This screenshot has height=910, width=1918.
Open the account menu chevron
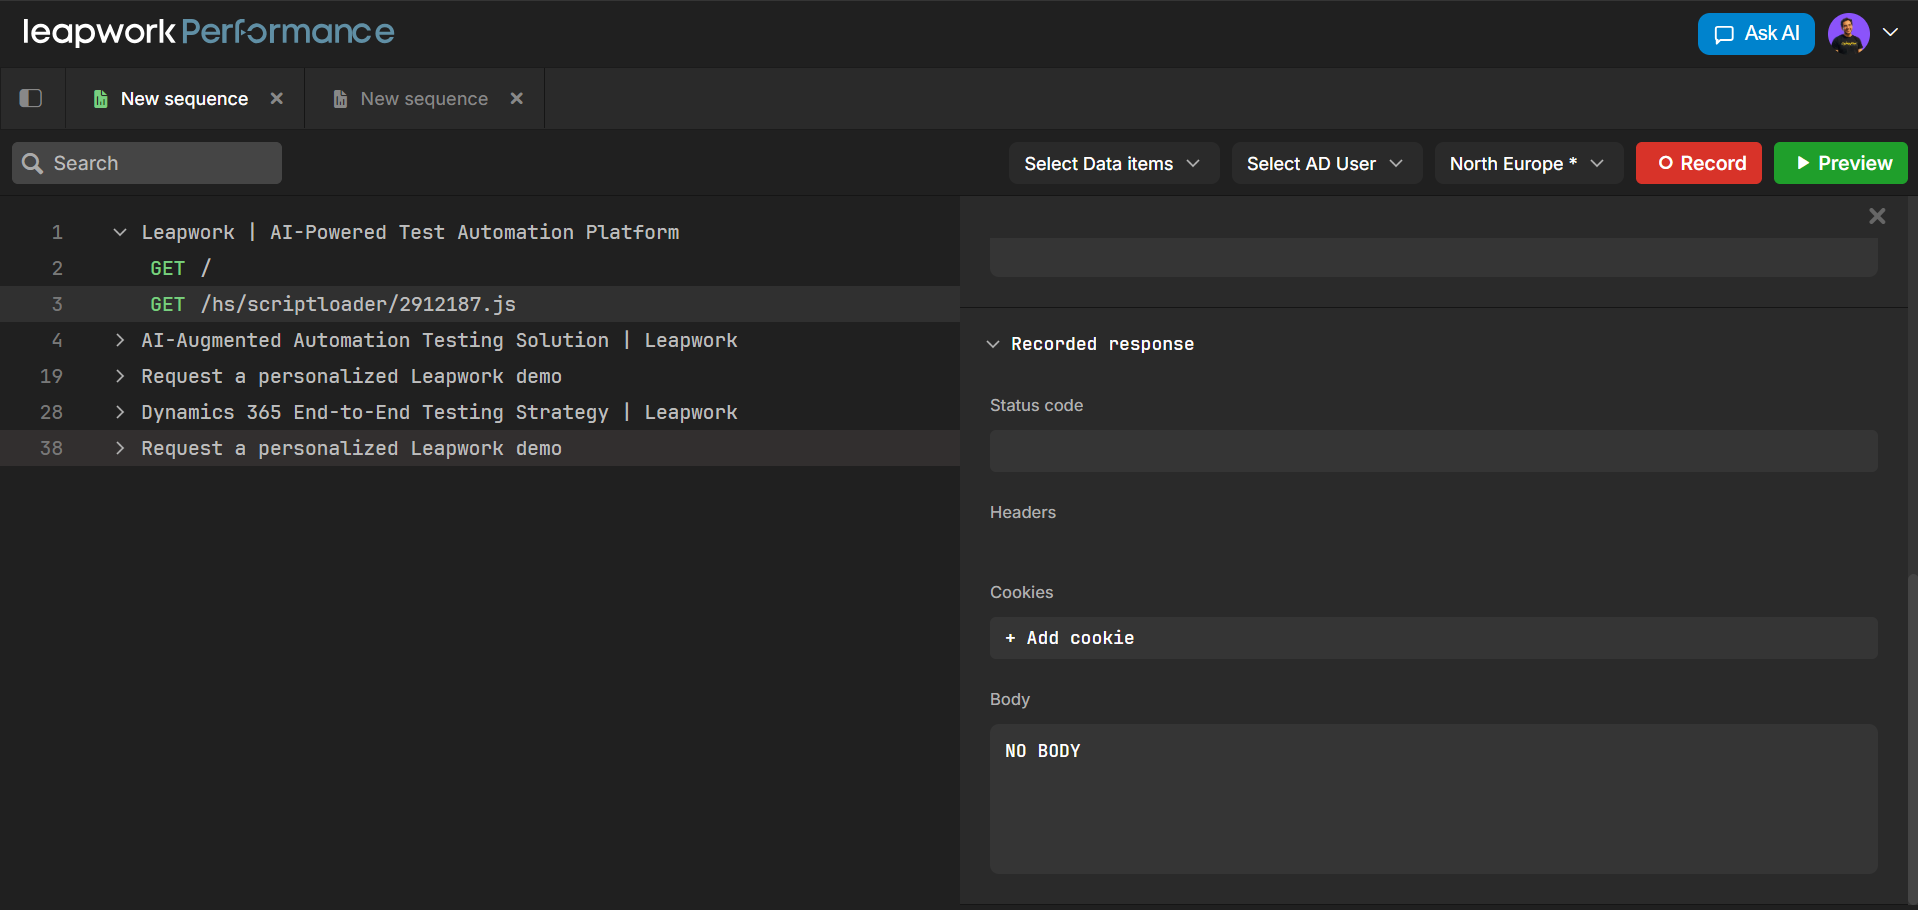[1890, 32]
